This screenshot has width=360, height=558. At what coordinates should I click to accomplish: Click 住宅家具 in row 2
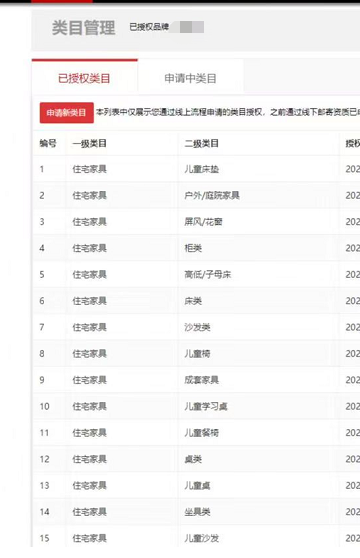tap(90, 195)
